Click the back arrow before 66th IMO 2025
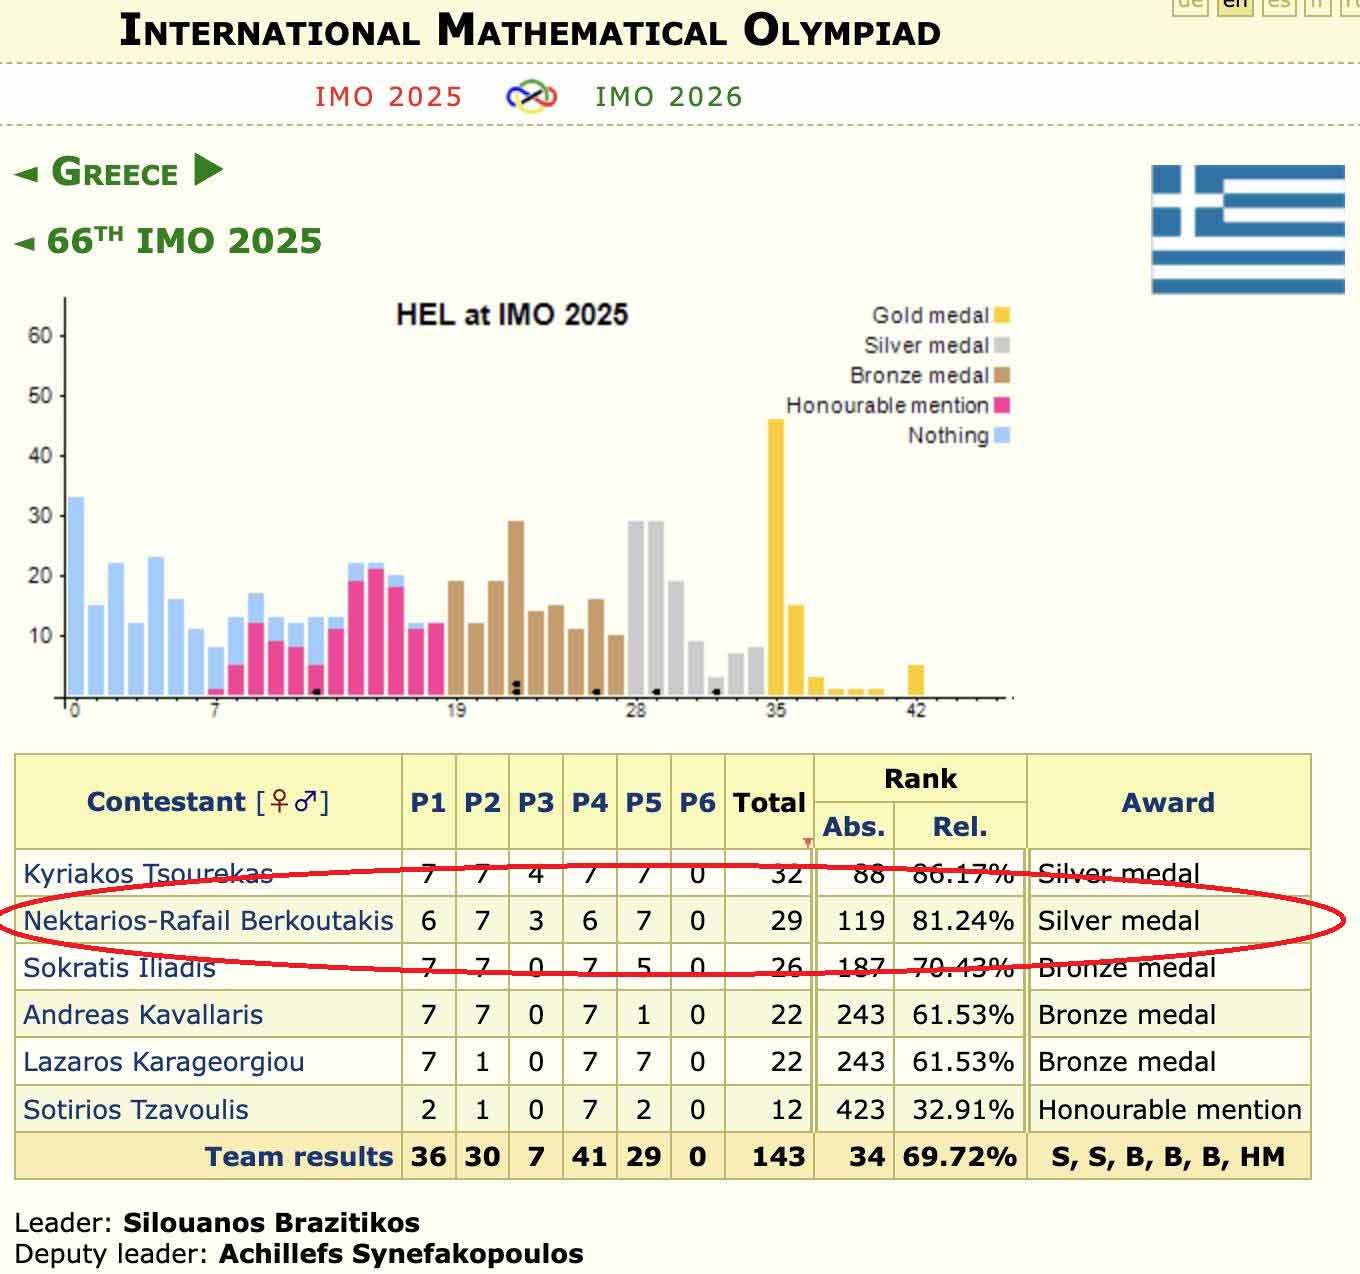The width and height of the screenshot is (1360, 1274). click(25, 243)
